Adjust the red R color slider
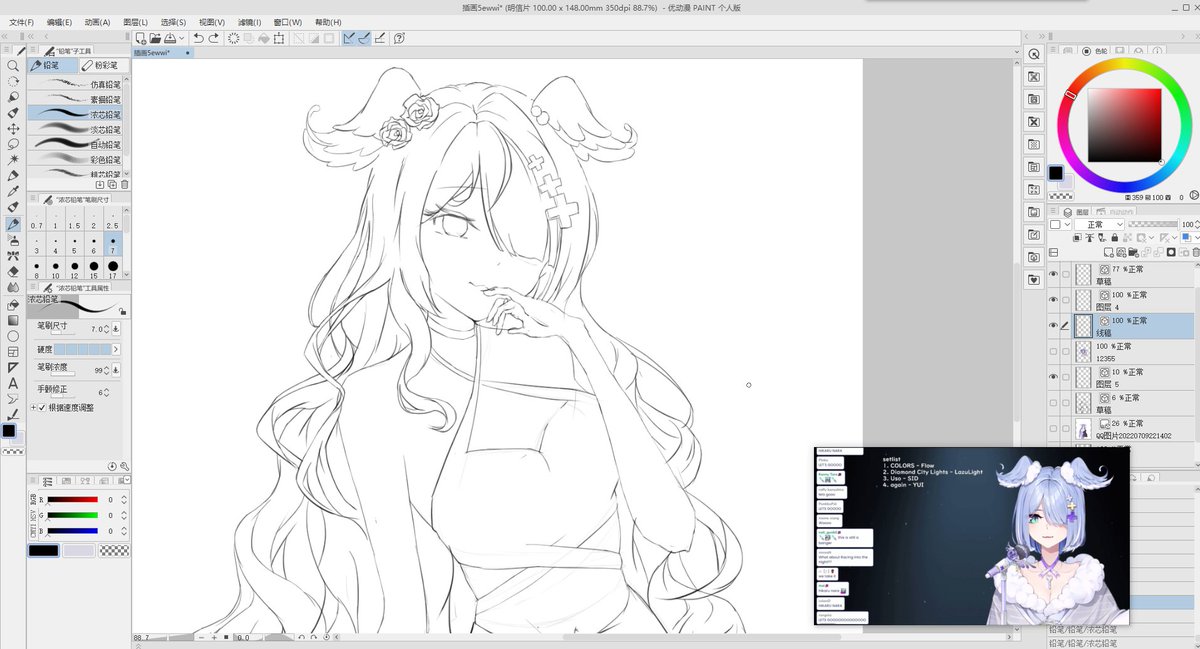This screenshot has height=649, width=1200. pyautogui.click(x=73, y=499)
